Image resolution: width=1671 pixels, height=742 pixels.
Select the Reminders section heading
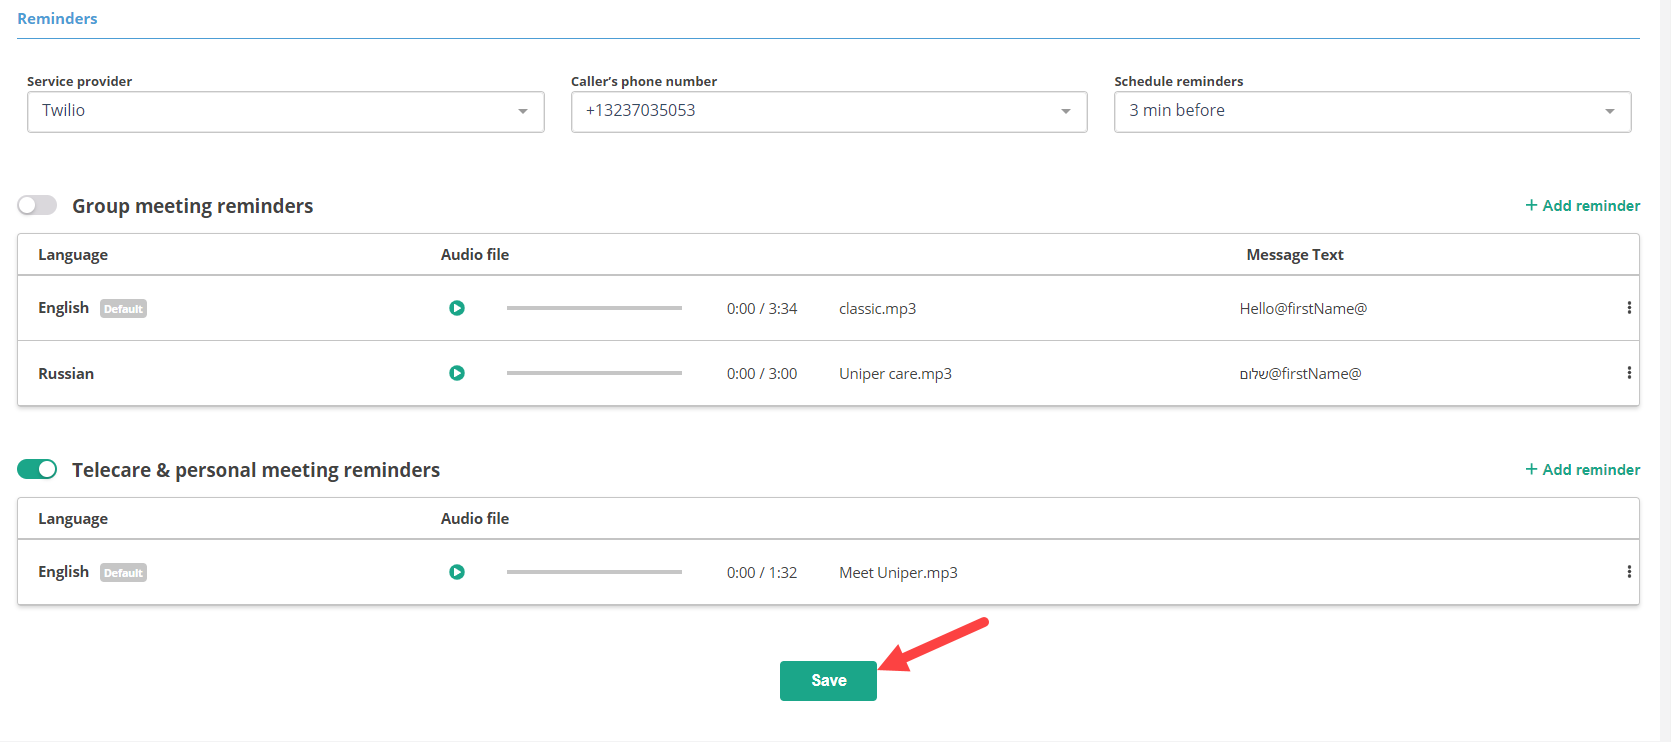(x=57, y=18)
